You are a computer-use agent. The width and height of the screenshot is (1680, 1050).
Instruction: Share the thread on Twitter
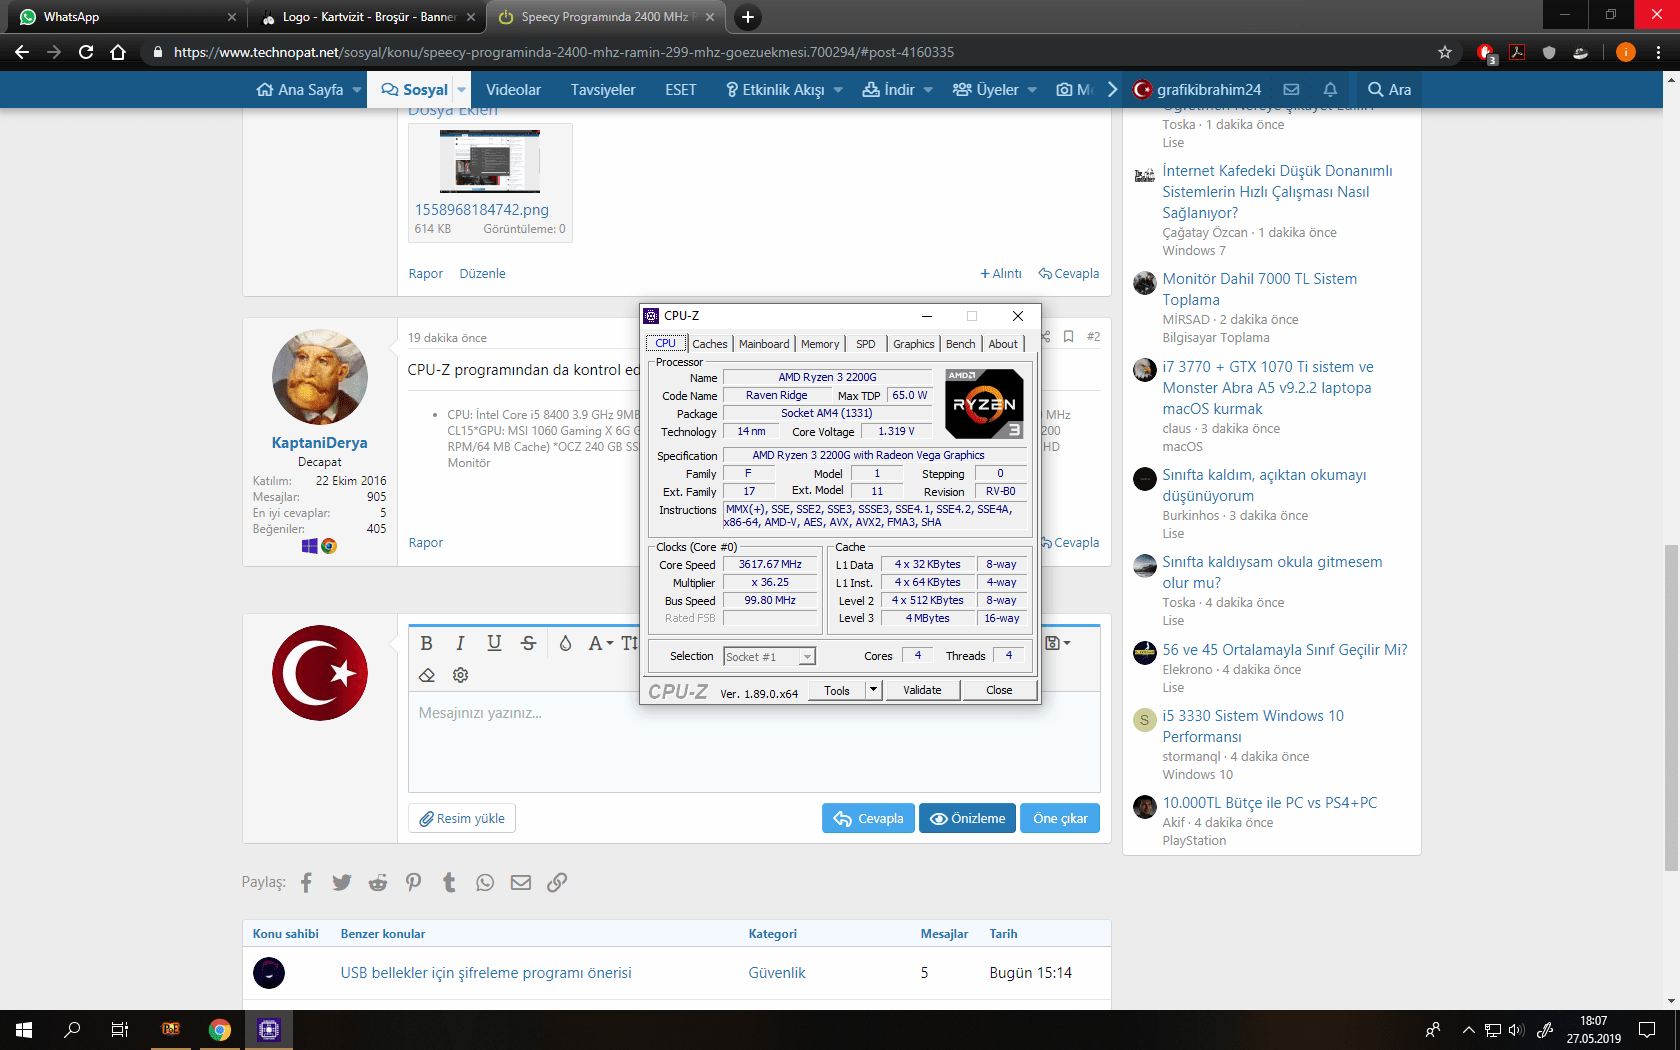[342, 882]
